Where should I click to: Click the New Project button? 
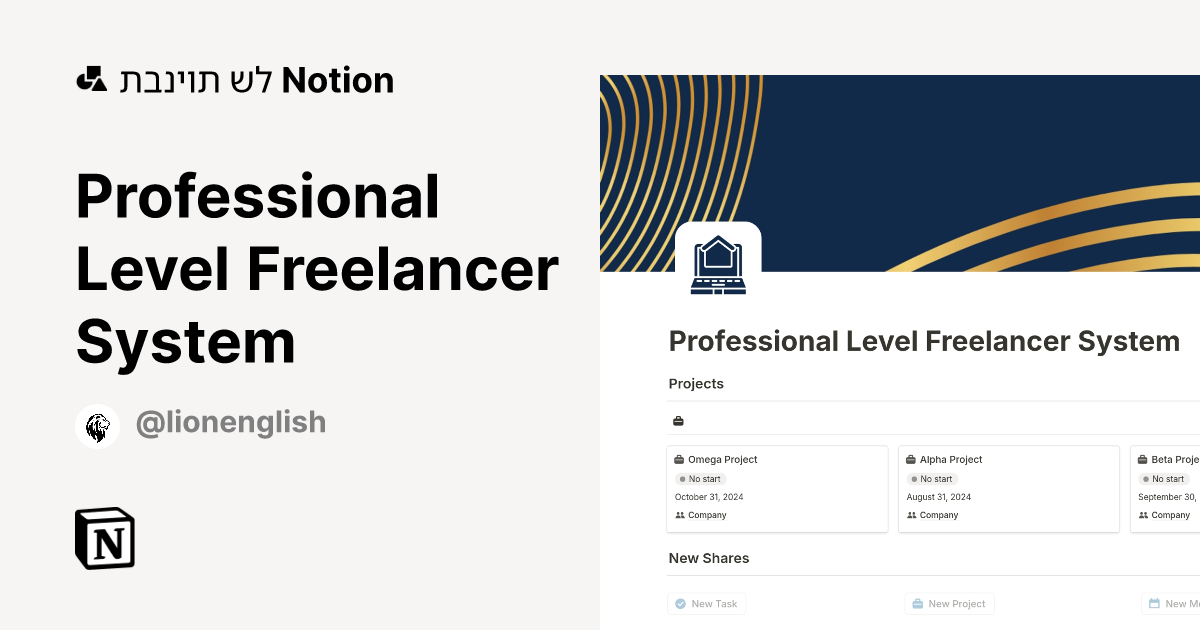(x=948, y=603)
